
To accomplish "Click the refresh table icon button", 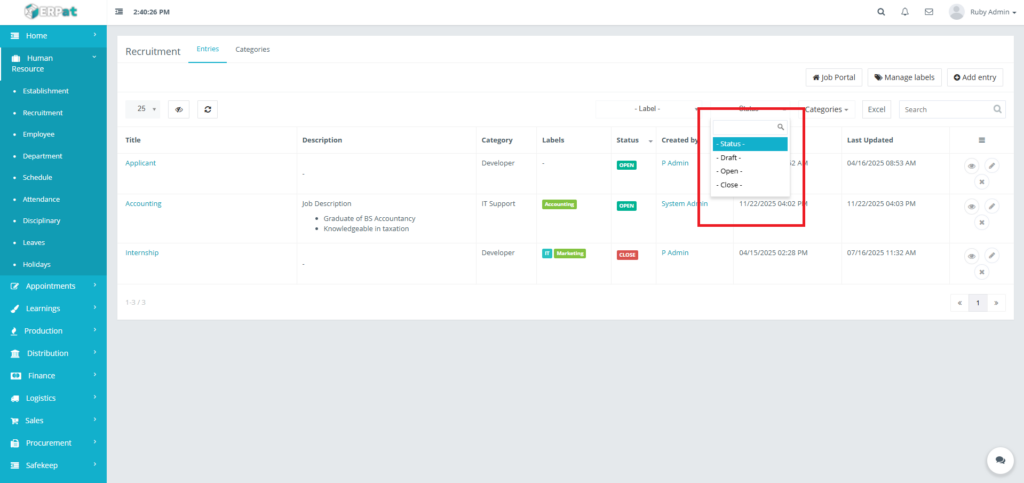I will (207, 109).
